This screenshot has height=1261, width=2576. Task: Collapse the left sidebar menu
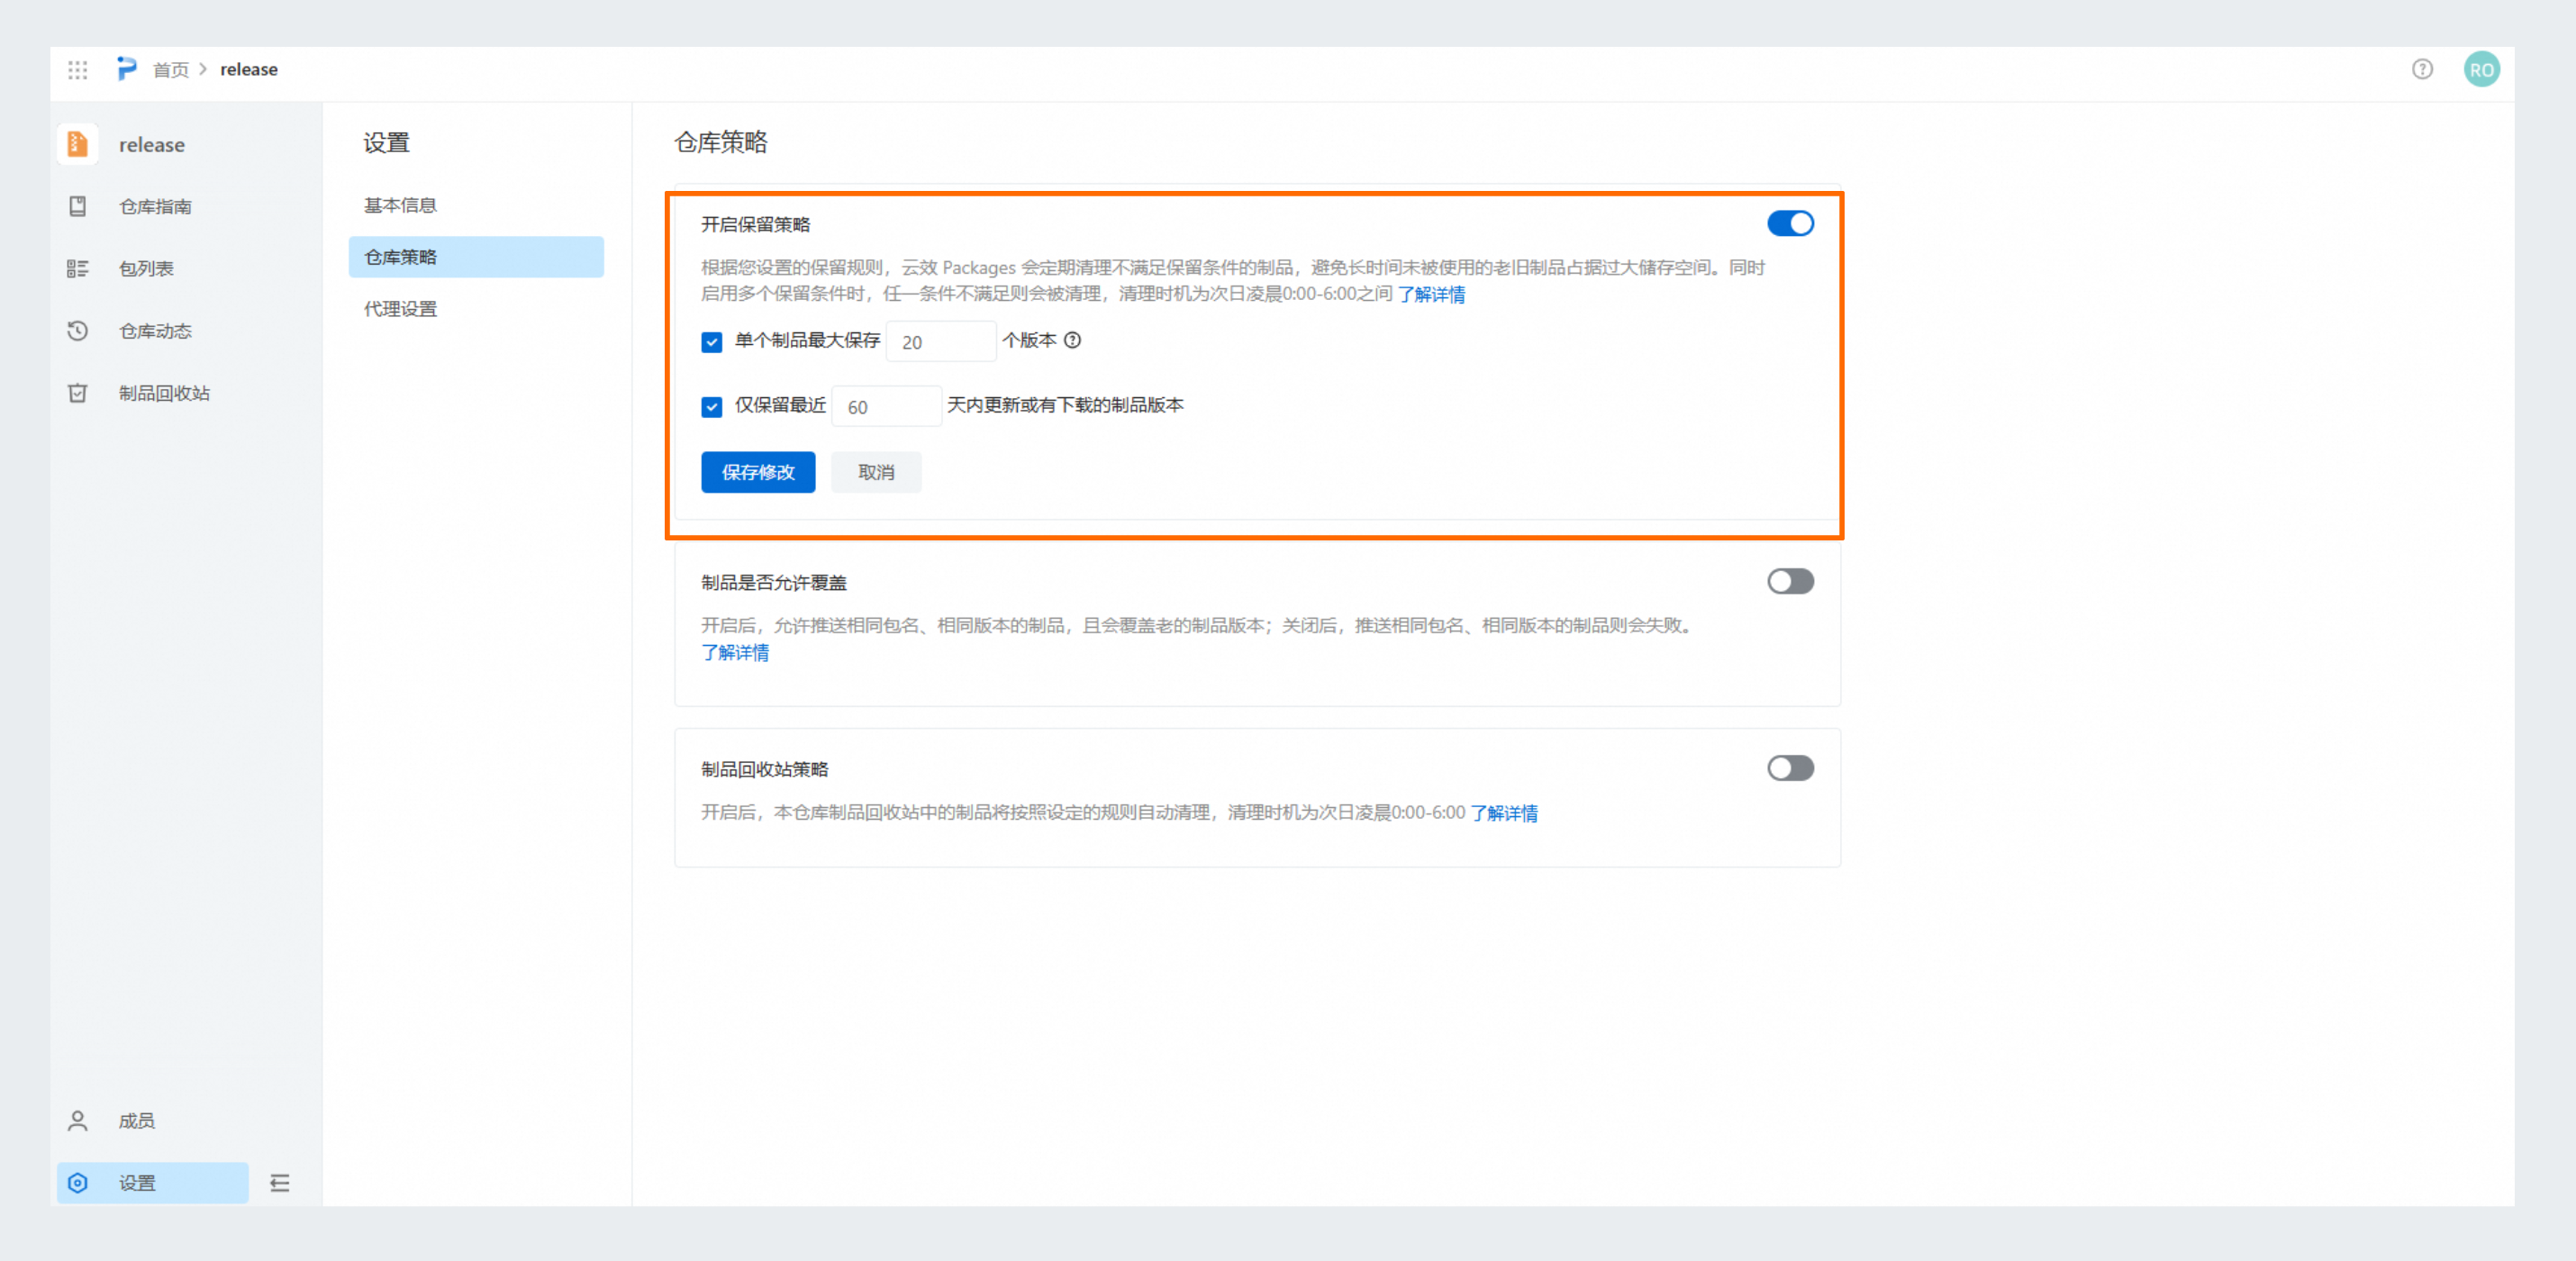tap(280, 1183)
